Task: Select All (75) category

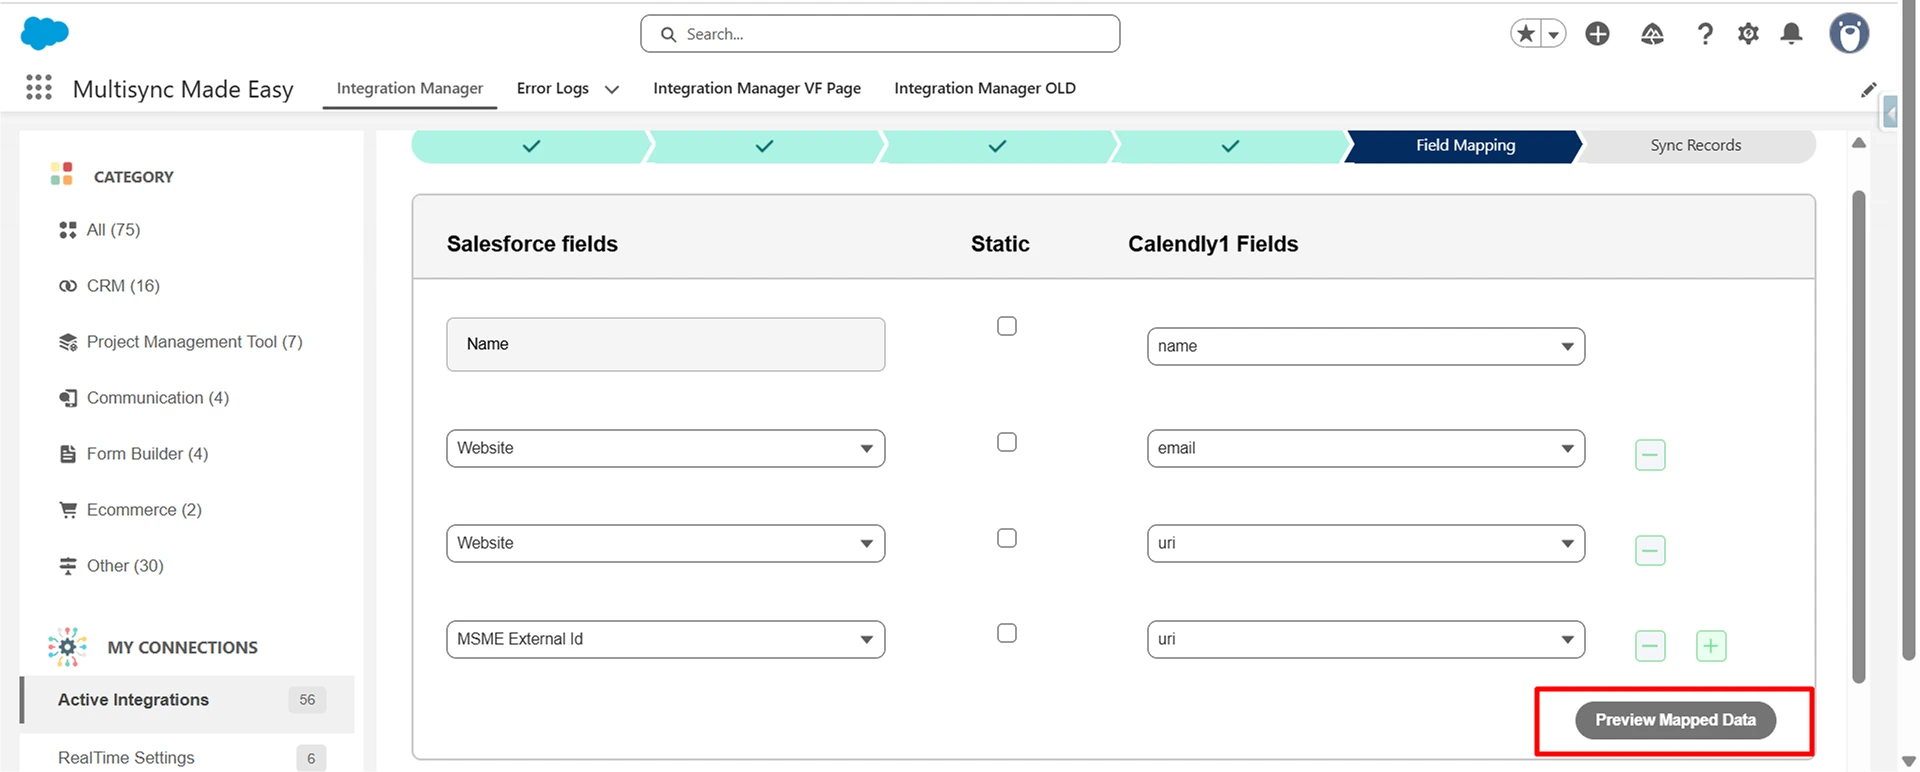Action: click(x=113, y=230)
